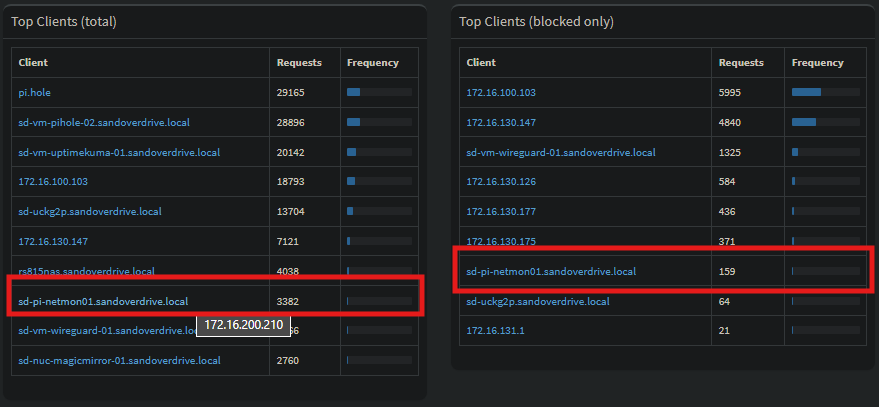This screenshot has height=407, width=879.
Task: Click the 5995 blocked requests value
Action: point(730,92)
